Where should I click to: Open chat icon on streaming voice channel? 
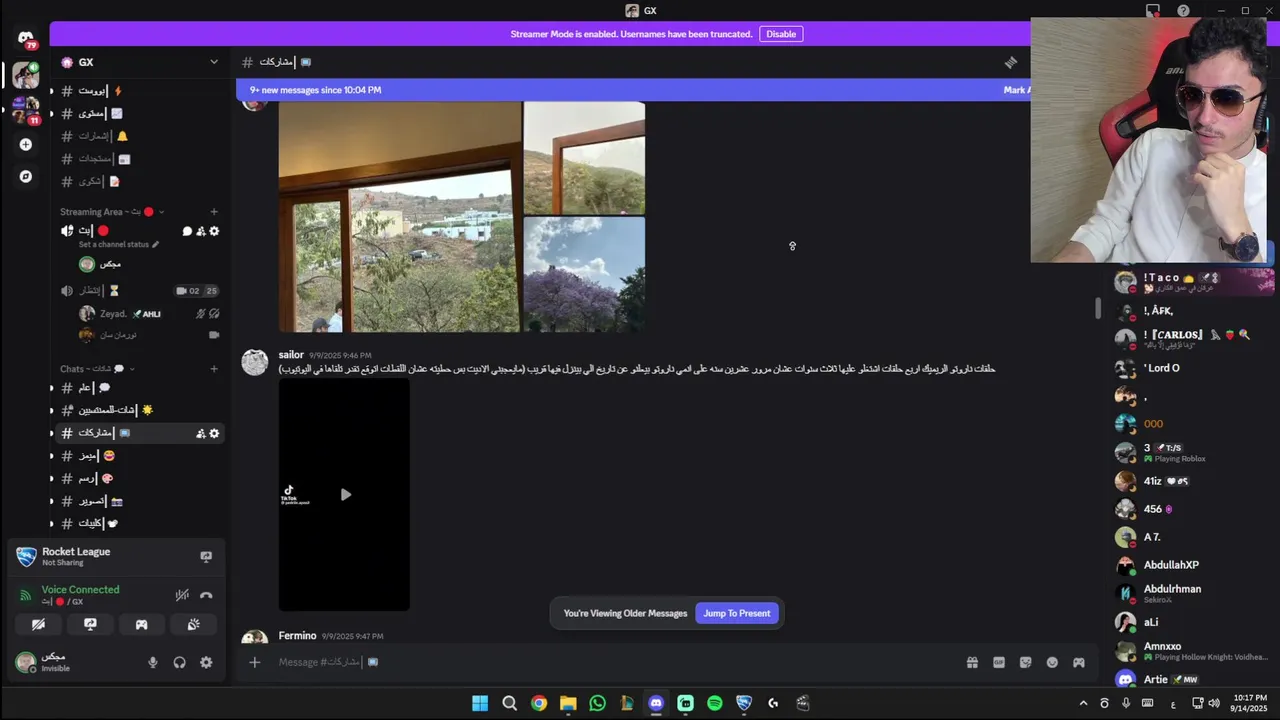point(187,231)
